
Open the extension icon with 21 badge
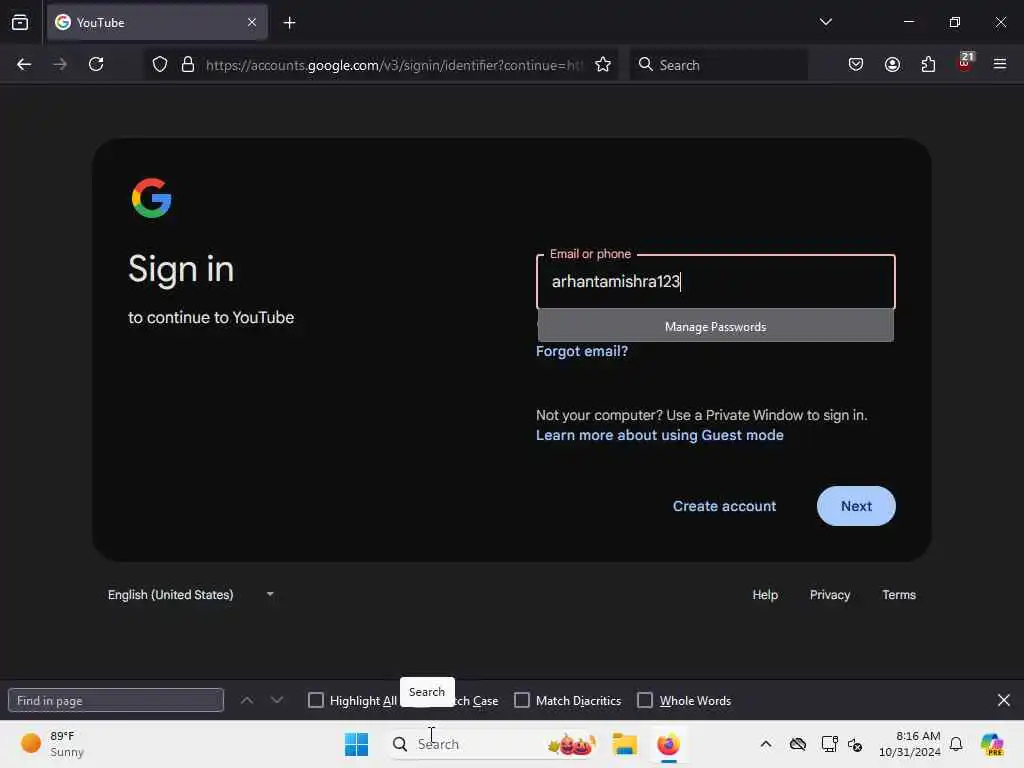(965, 63)
